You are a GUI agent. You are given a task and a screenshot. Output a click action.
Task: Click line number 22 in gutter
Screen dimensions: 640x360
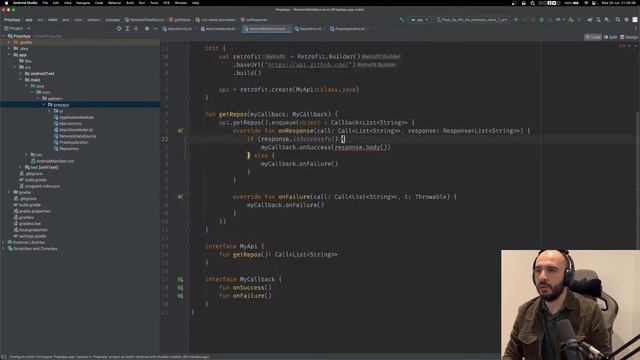(164, 139)
